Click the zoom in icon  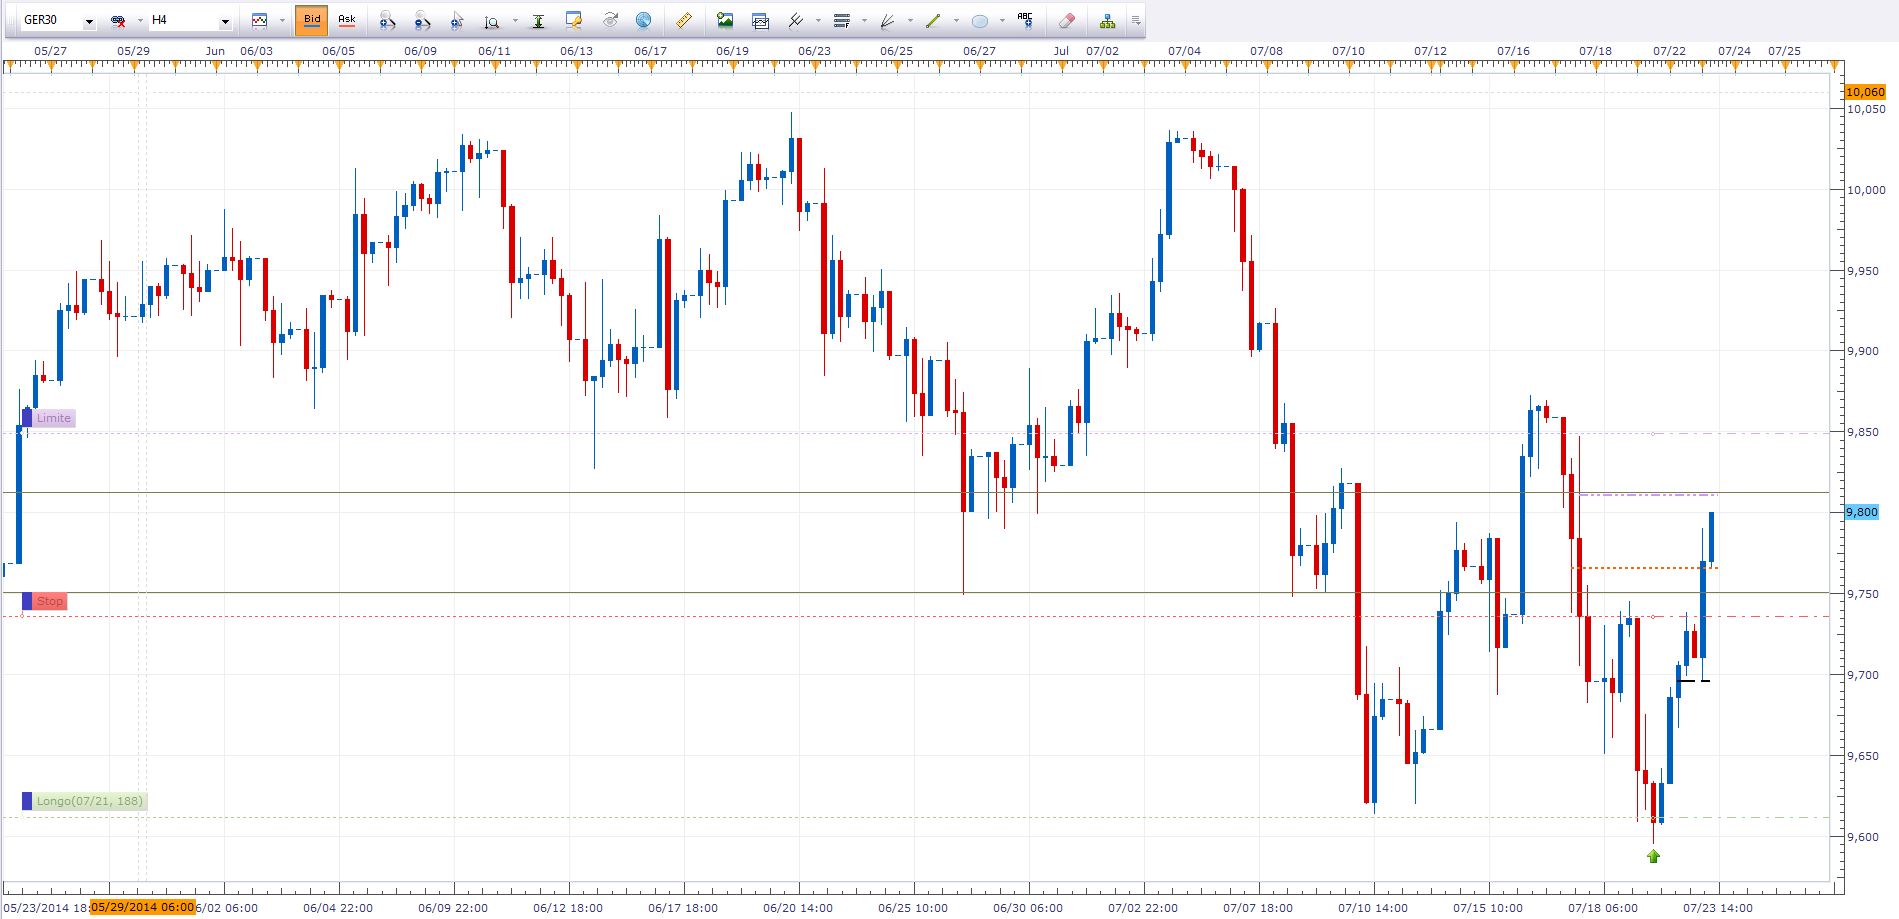[x=387, y=20]
